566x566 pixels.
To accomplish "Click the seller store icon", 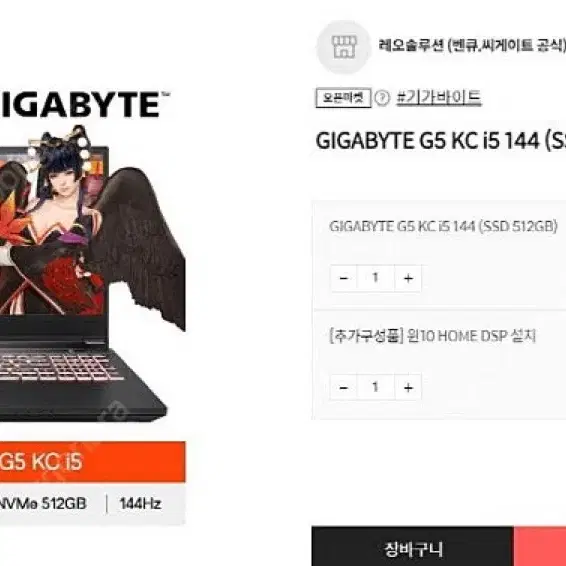I will [x=344, y=47].
